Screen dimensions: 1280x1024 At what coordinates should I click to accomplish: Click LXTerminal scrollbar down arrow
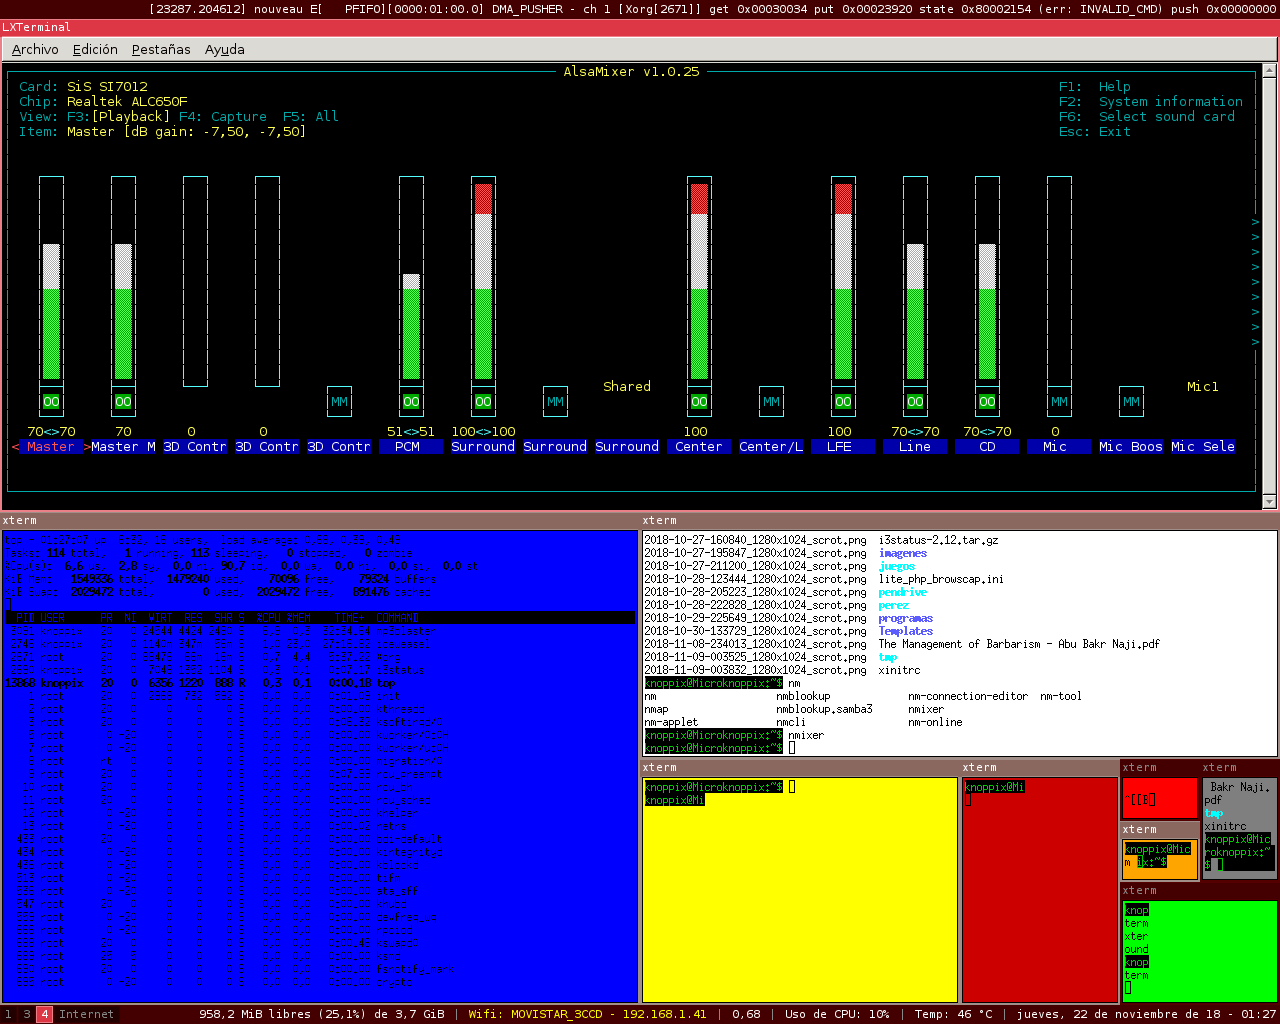point(1270,502)
